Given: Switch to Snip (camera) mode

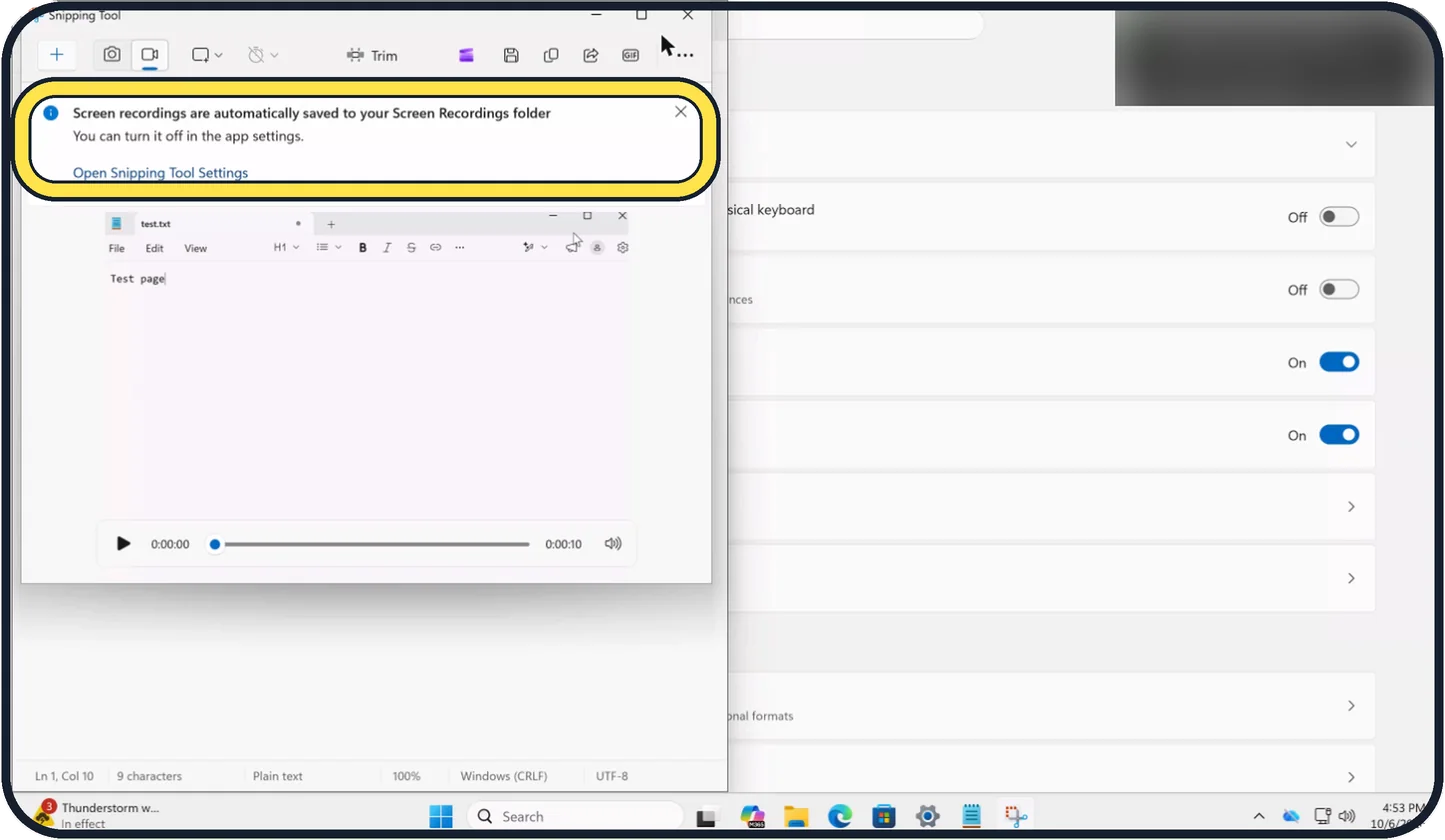Looking at the screenshot, I should pos(112,55).
